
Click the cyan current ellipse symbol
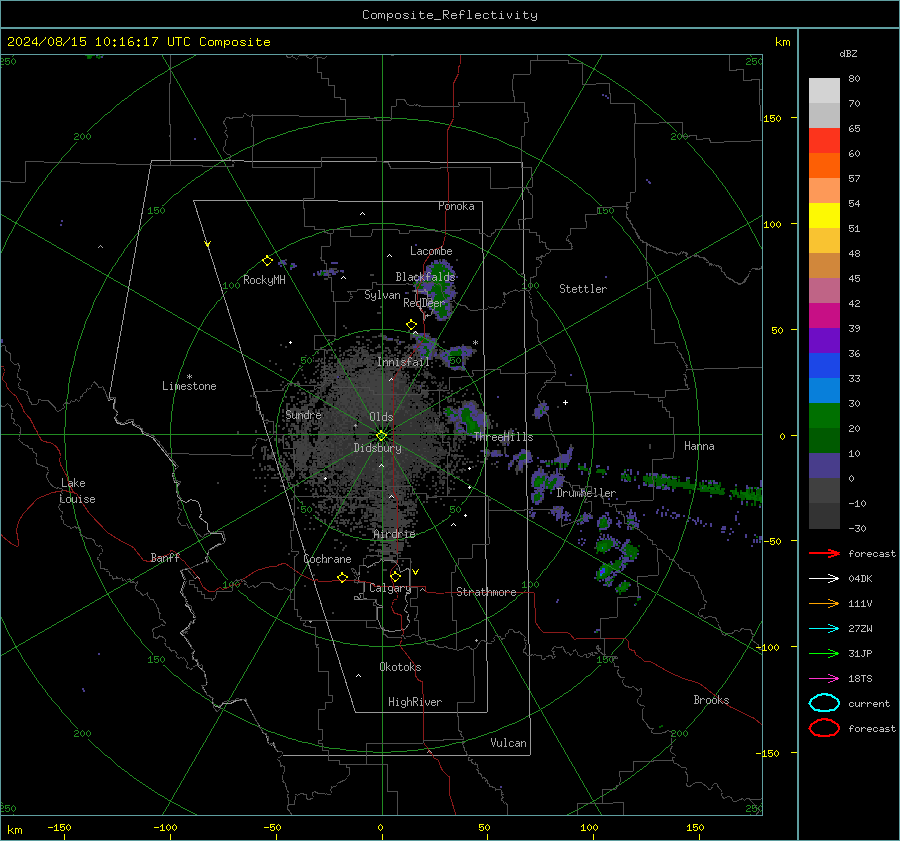point(824,703)
